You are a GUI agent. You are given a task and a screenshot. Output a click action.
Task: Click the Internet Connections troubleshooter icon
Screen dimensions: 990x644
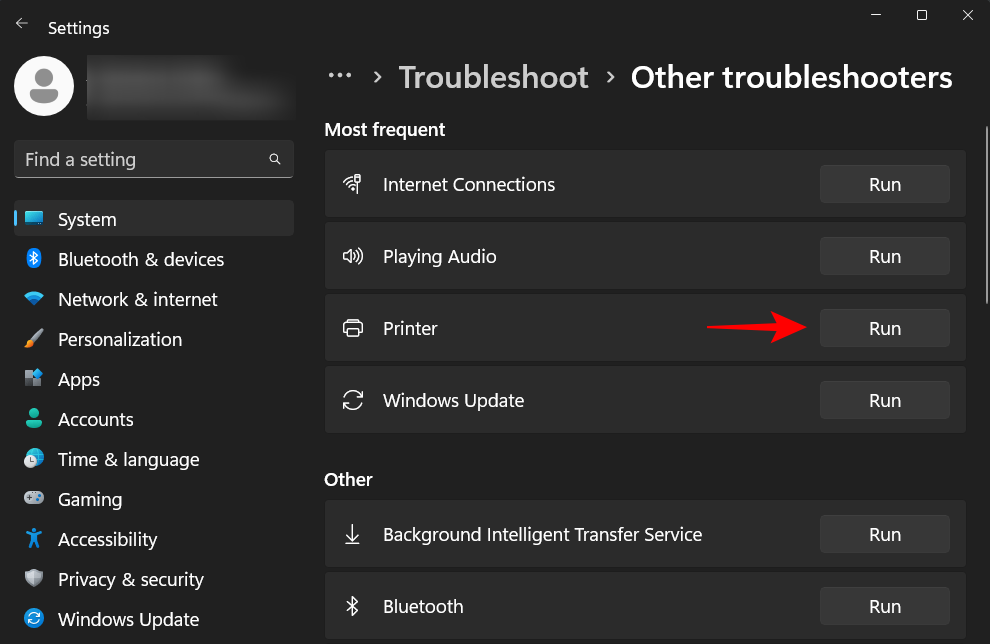pyautogui.click(x=353, y=184)
